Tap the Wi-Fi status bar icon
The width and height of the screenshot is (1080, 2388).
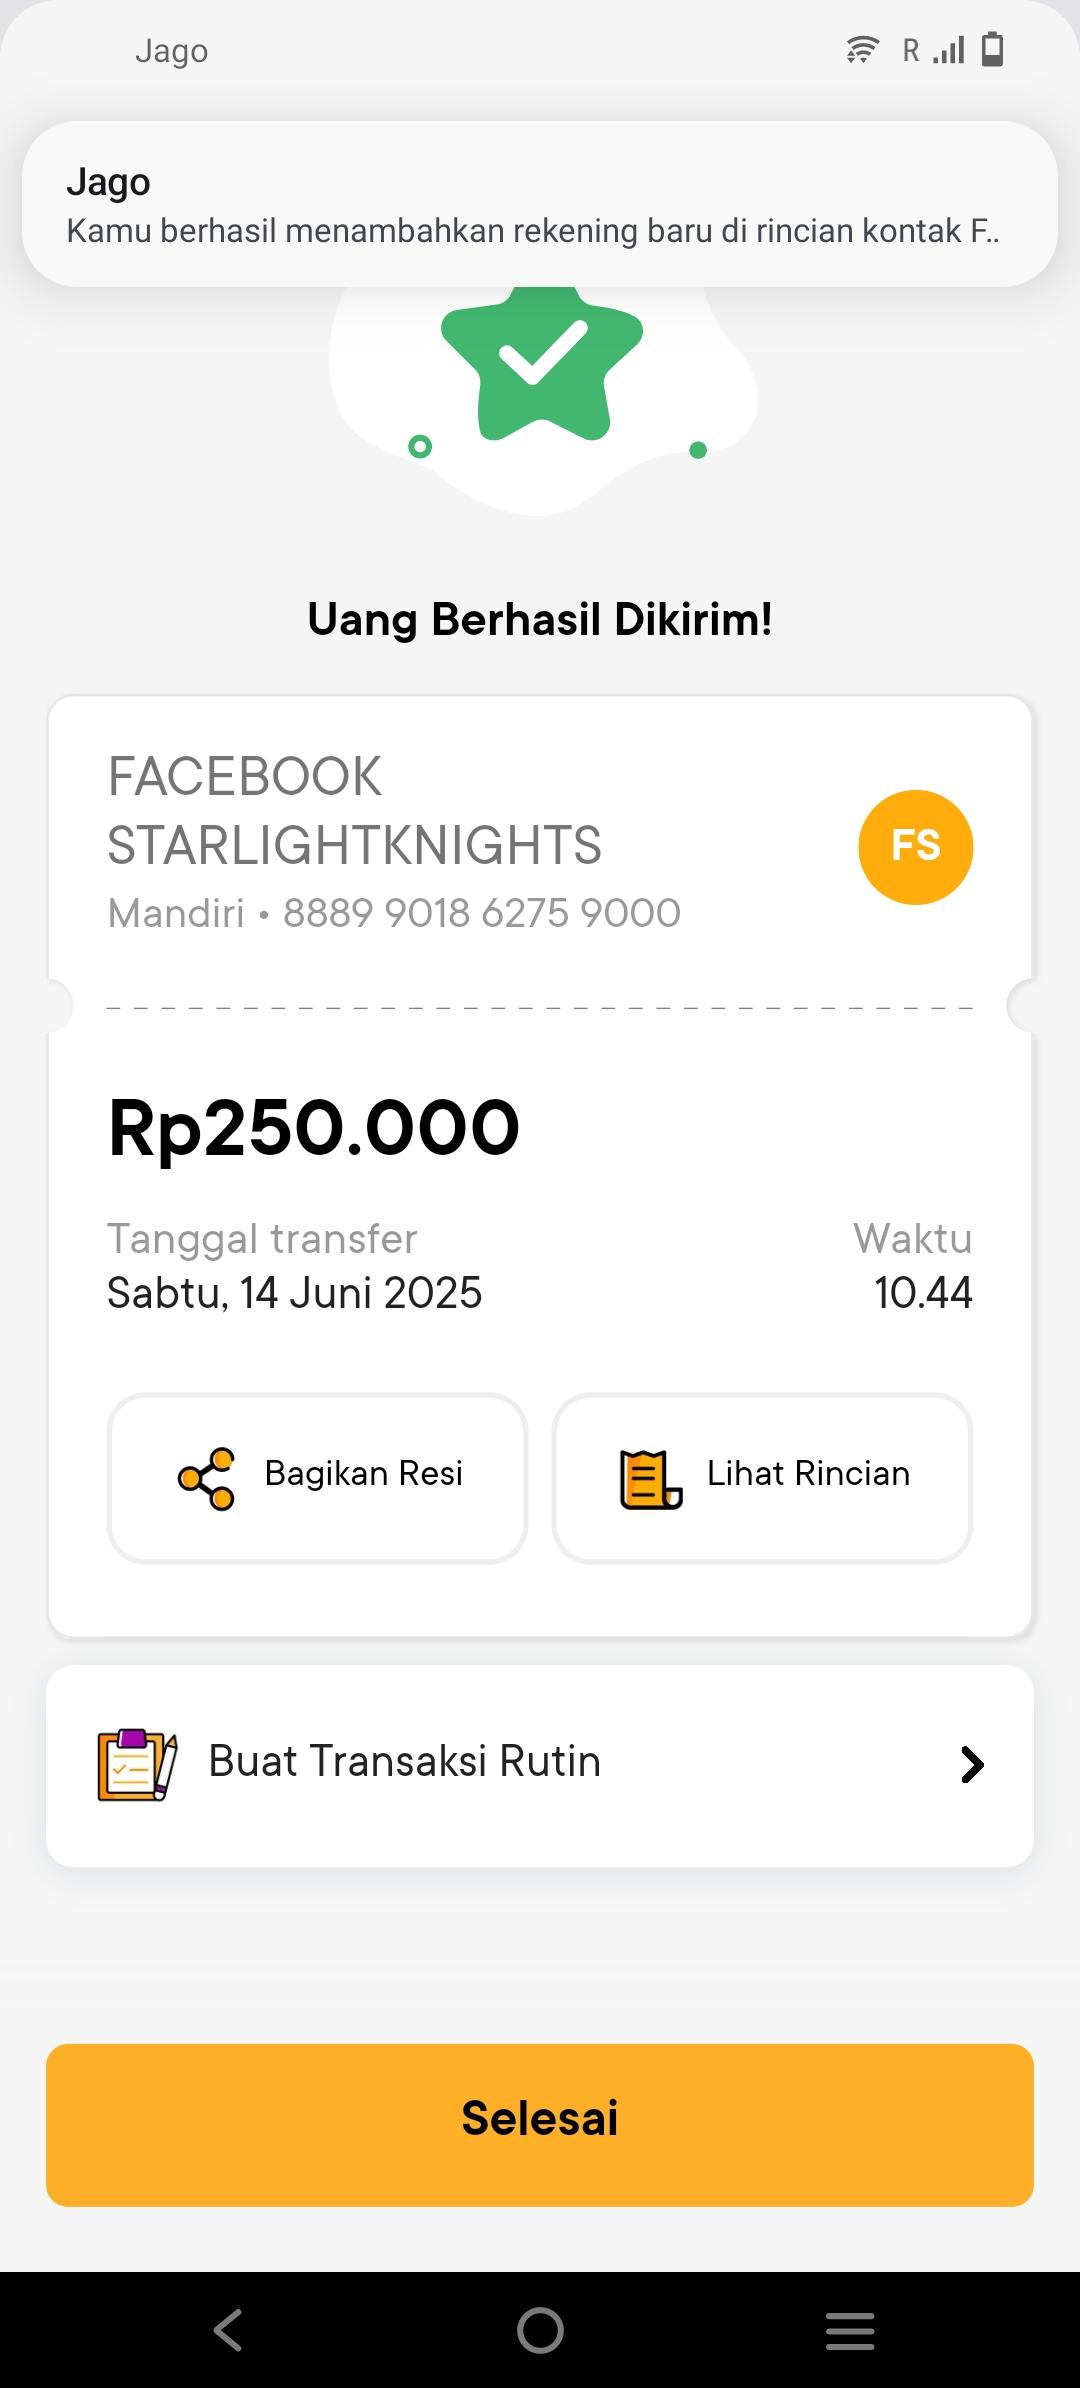pos(862,49)
